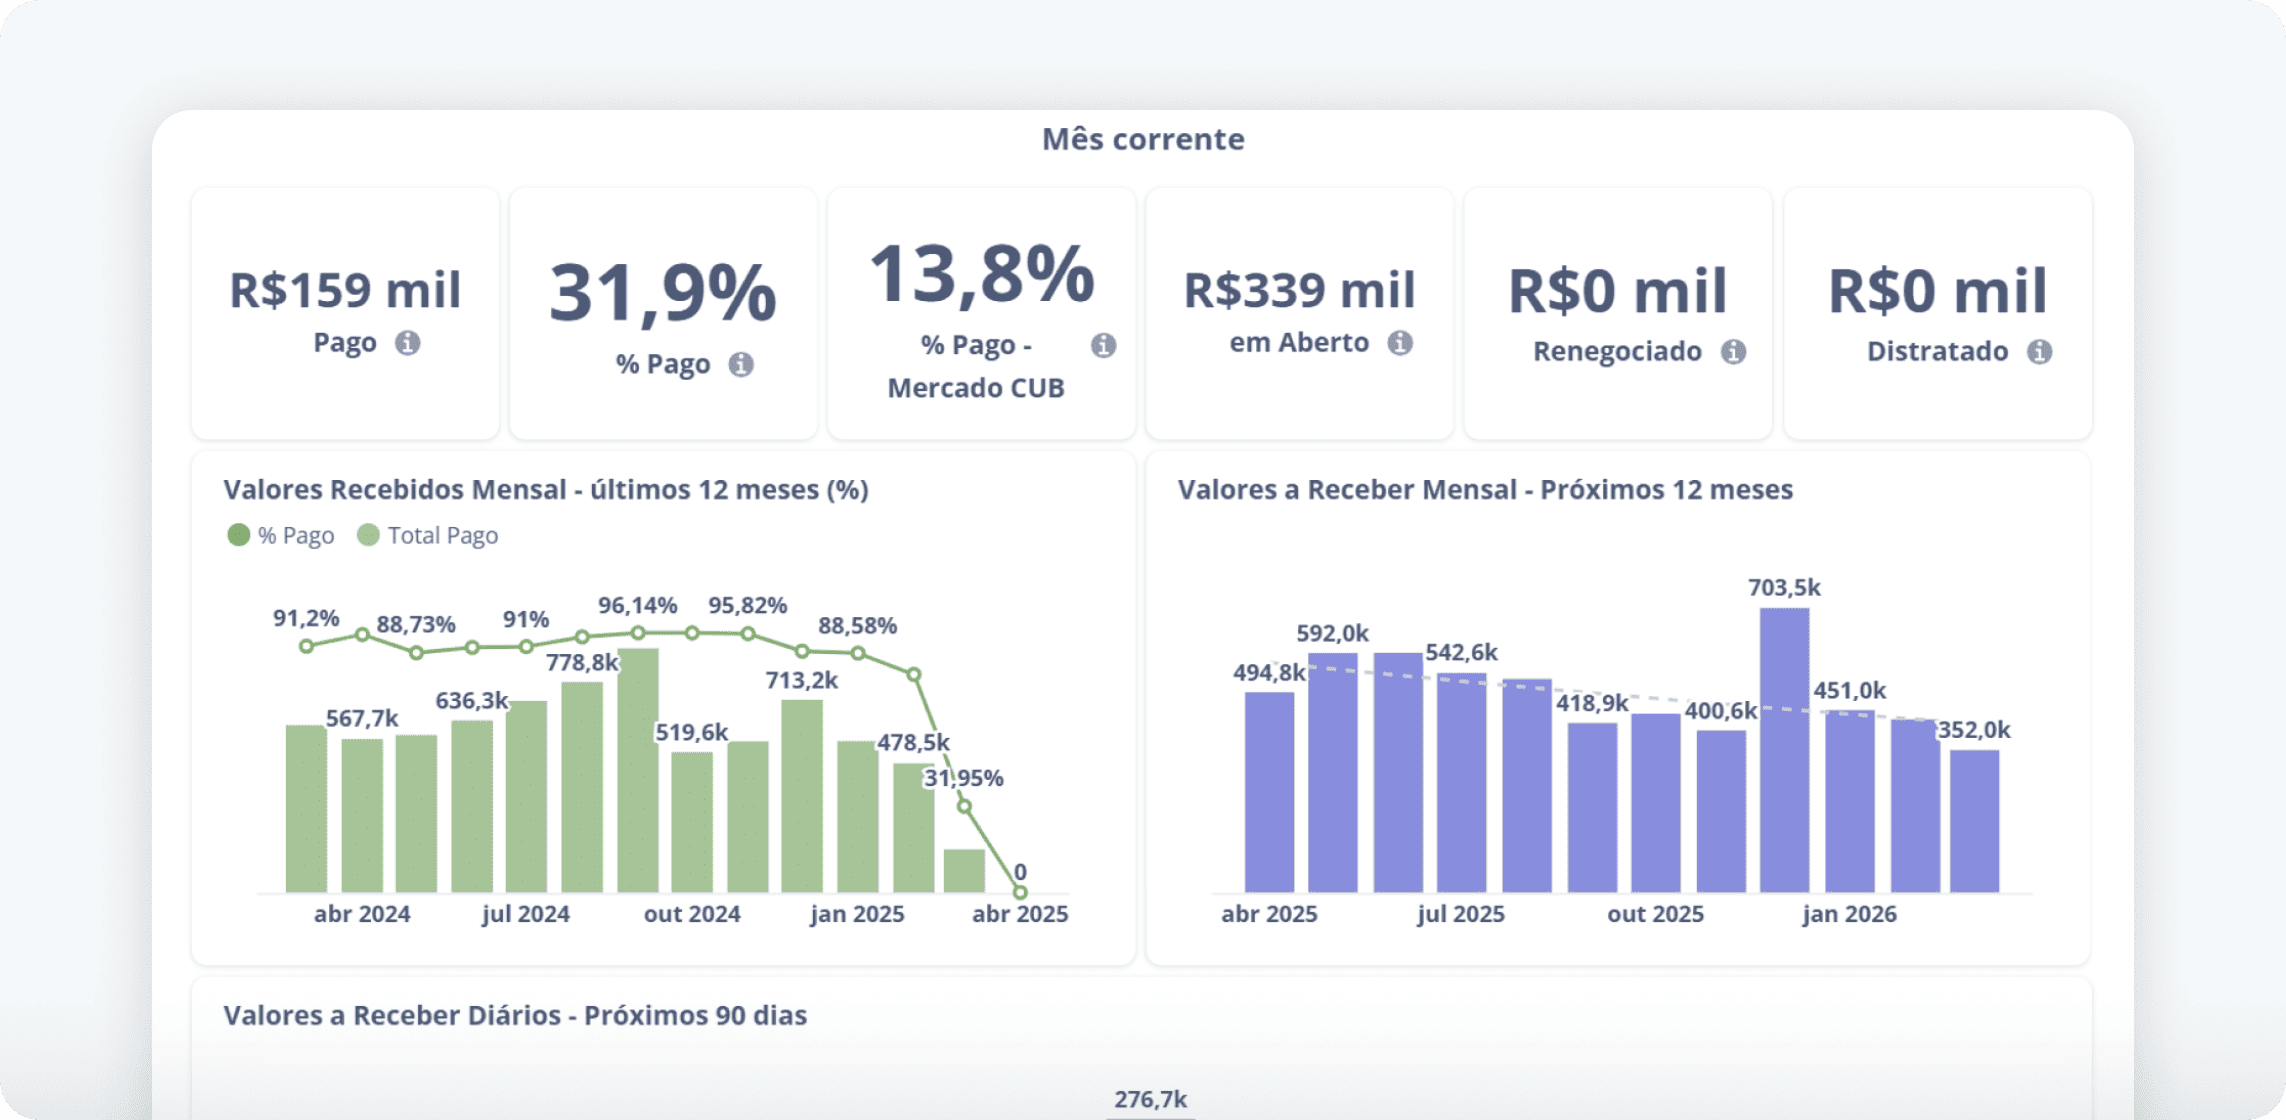The height and width of the screenshot is (1120, 2286).
Task: Click the 91,2% line data label
Action: pos(306,618)
